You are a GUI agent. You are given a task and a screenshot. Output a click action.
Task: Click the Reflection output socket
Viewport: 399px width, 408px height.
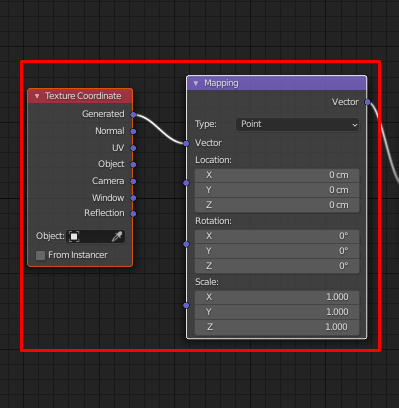[133, 214]
